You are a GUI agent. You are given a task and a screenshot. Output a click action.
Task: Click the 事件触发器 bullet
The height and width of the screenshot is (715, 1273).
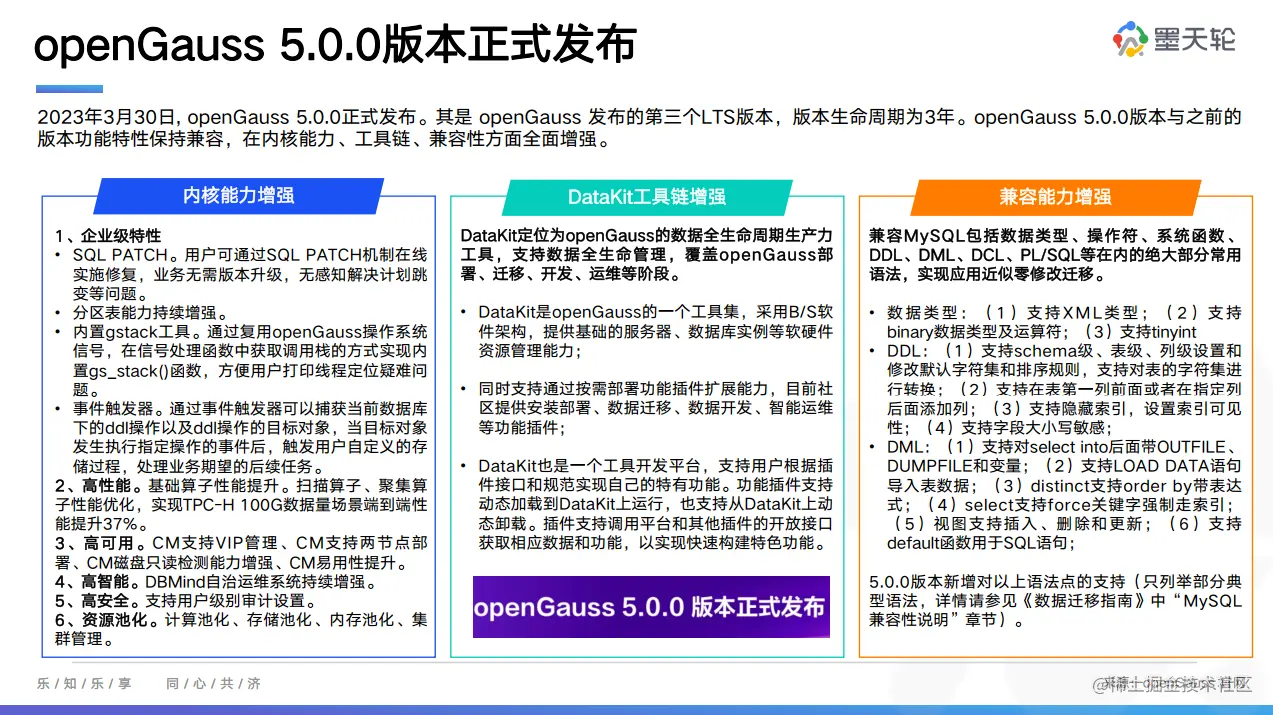(241, 438)
